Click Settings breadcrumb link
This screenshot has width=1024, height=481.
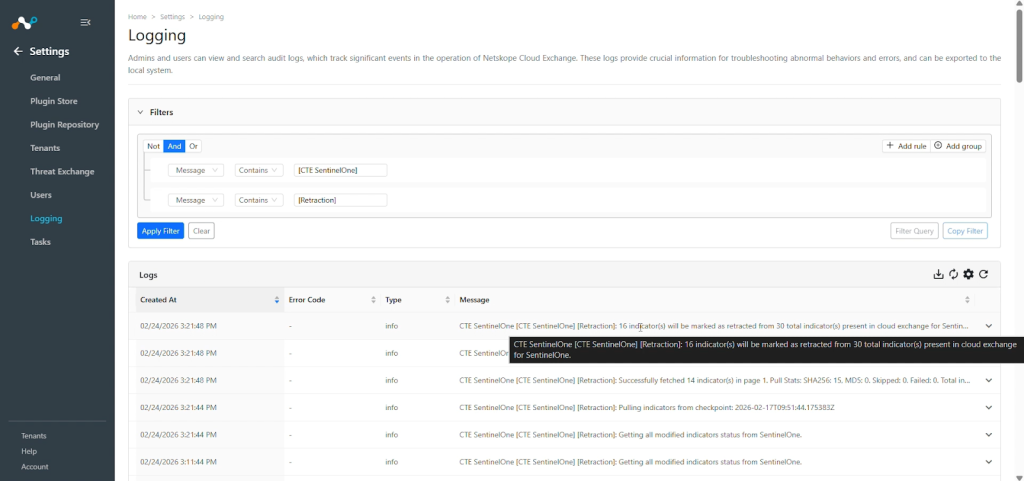(172, 17)
